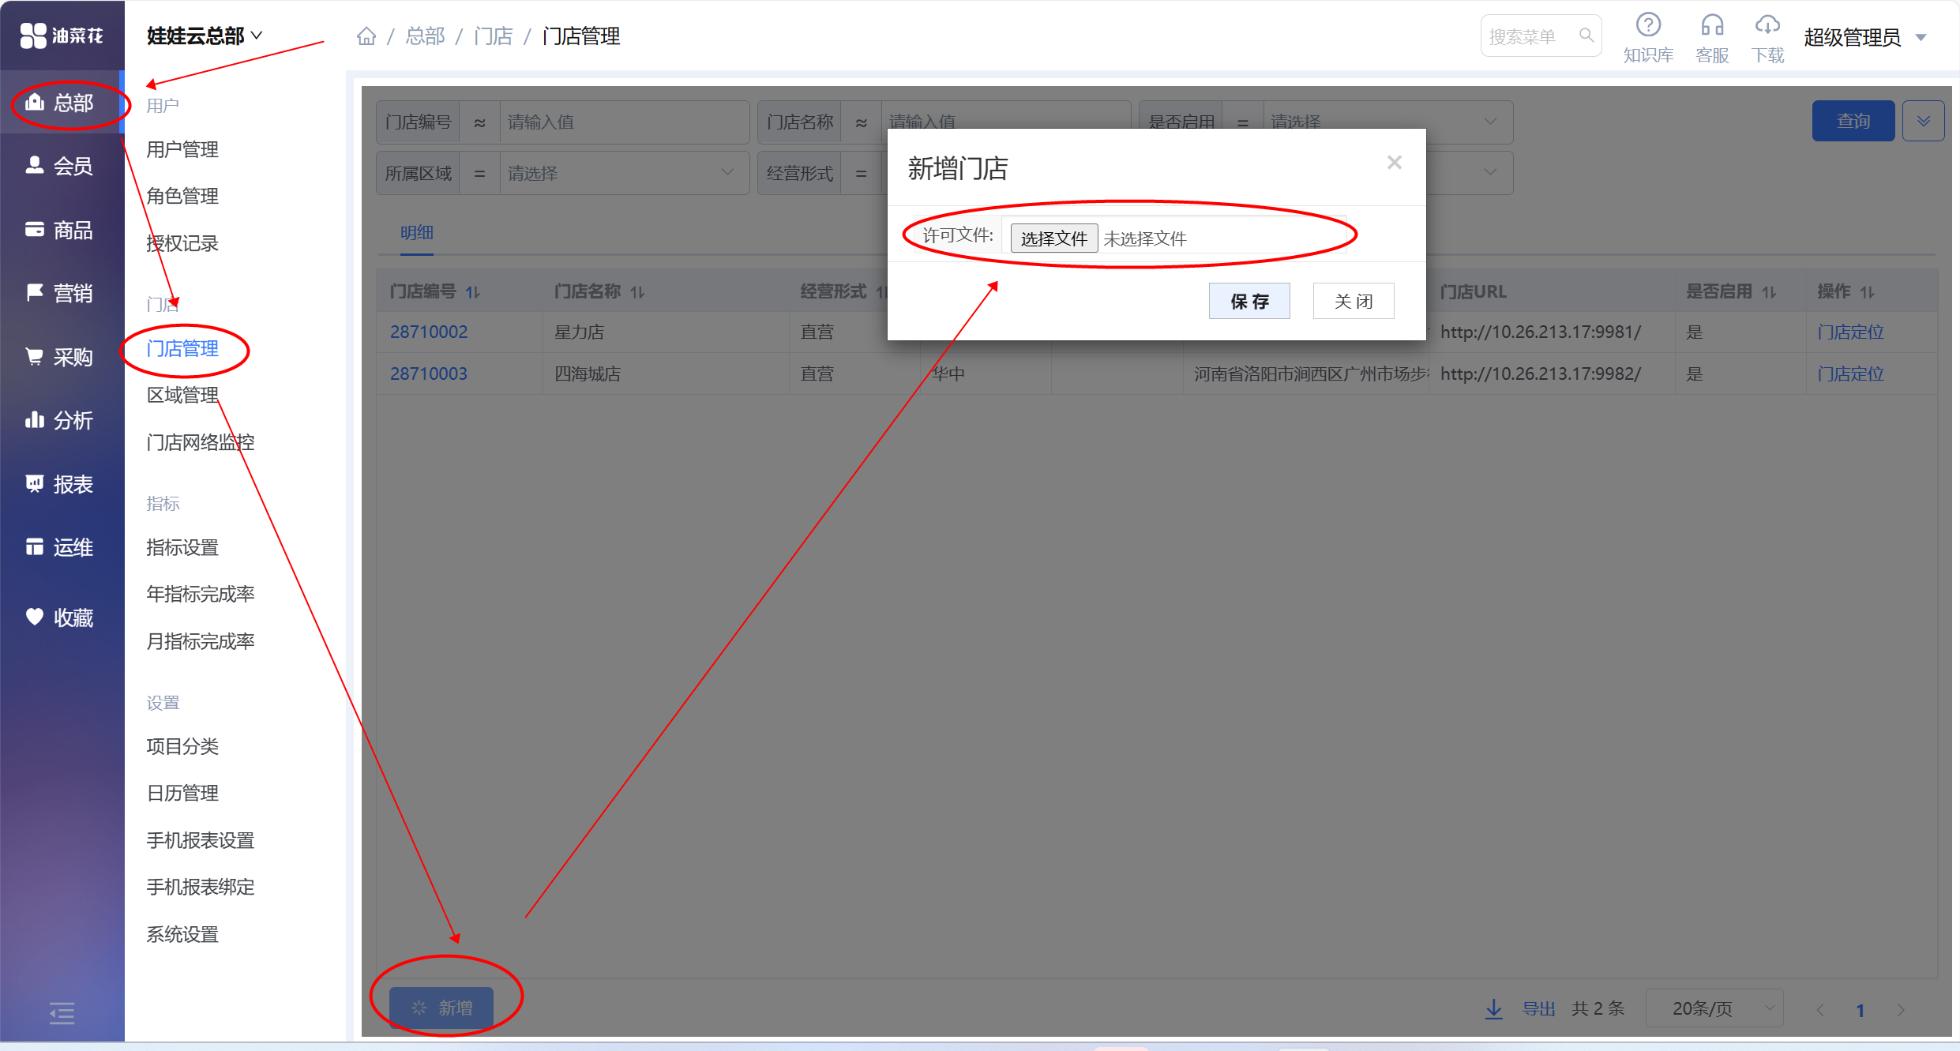Open 手机报表设置 menu item
The image size is (1960, 1051).
200,840
